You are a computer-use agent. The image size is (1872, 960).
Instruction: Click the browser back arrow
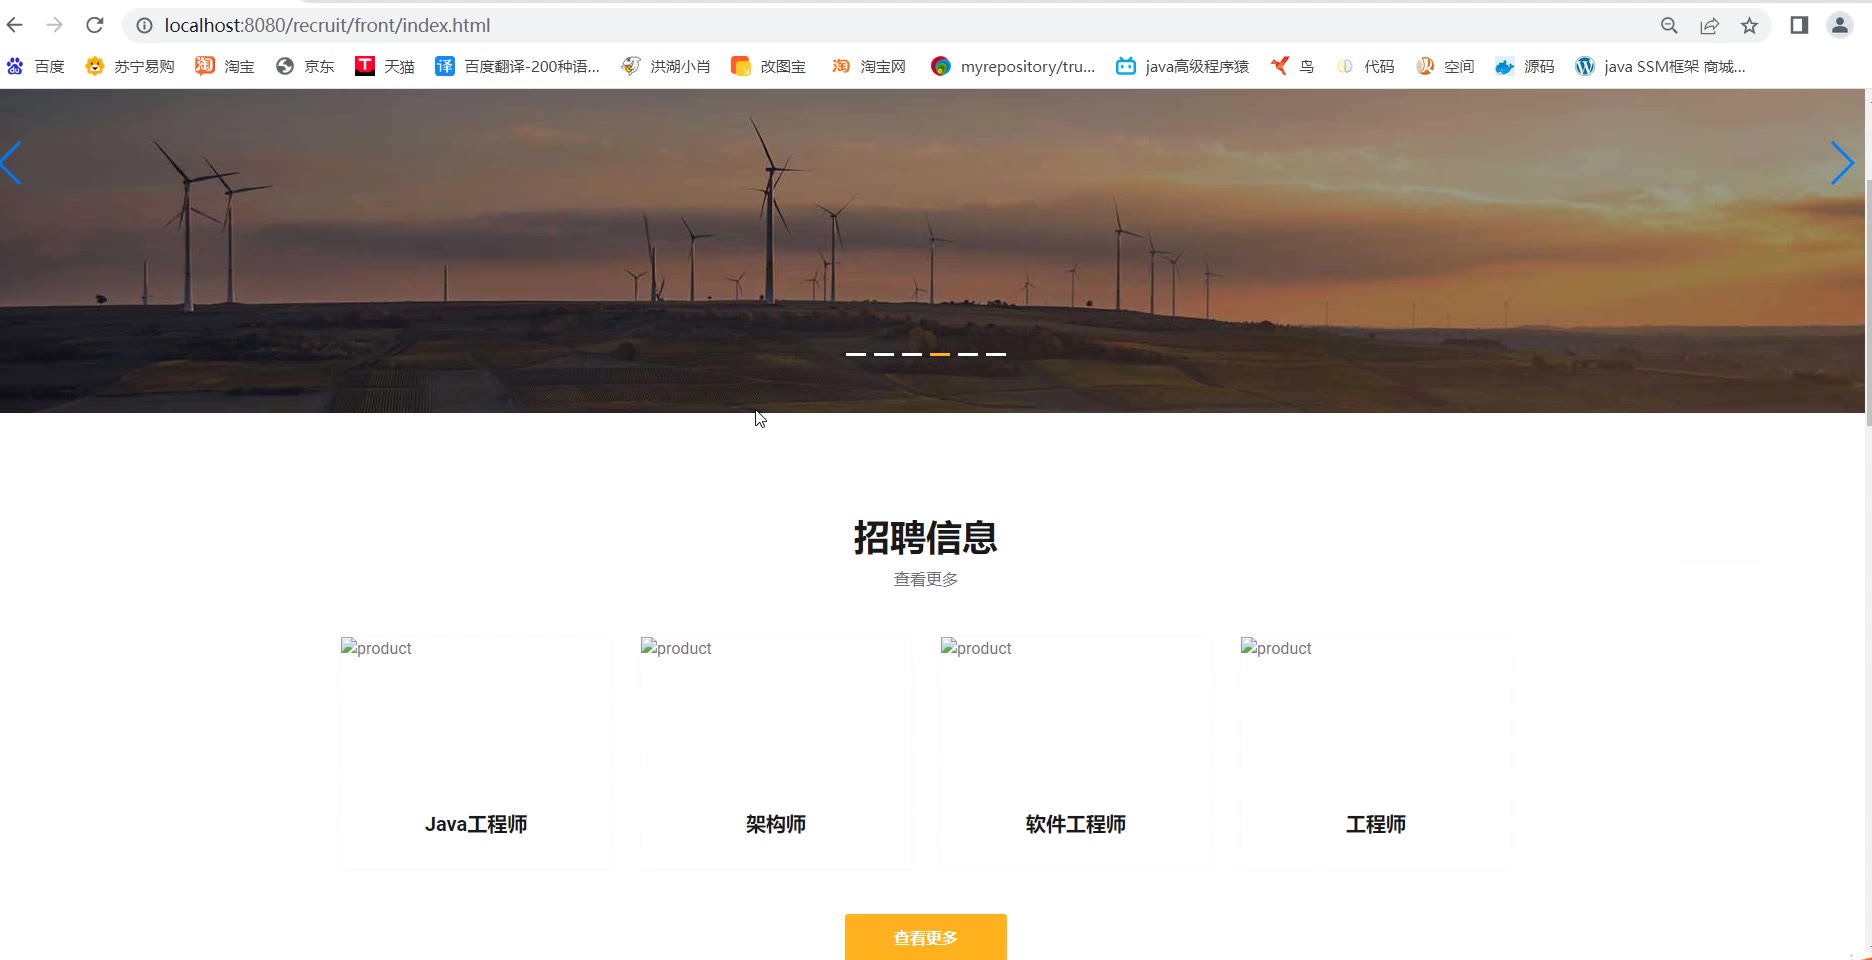[x=15, y=25]
